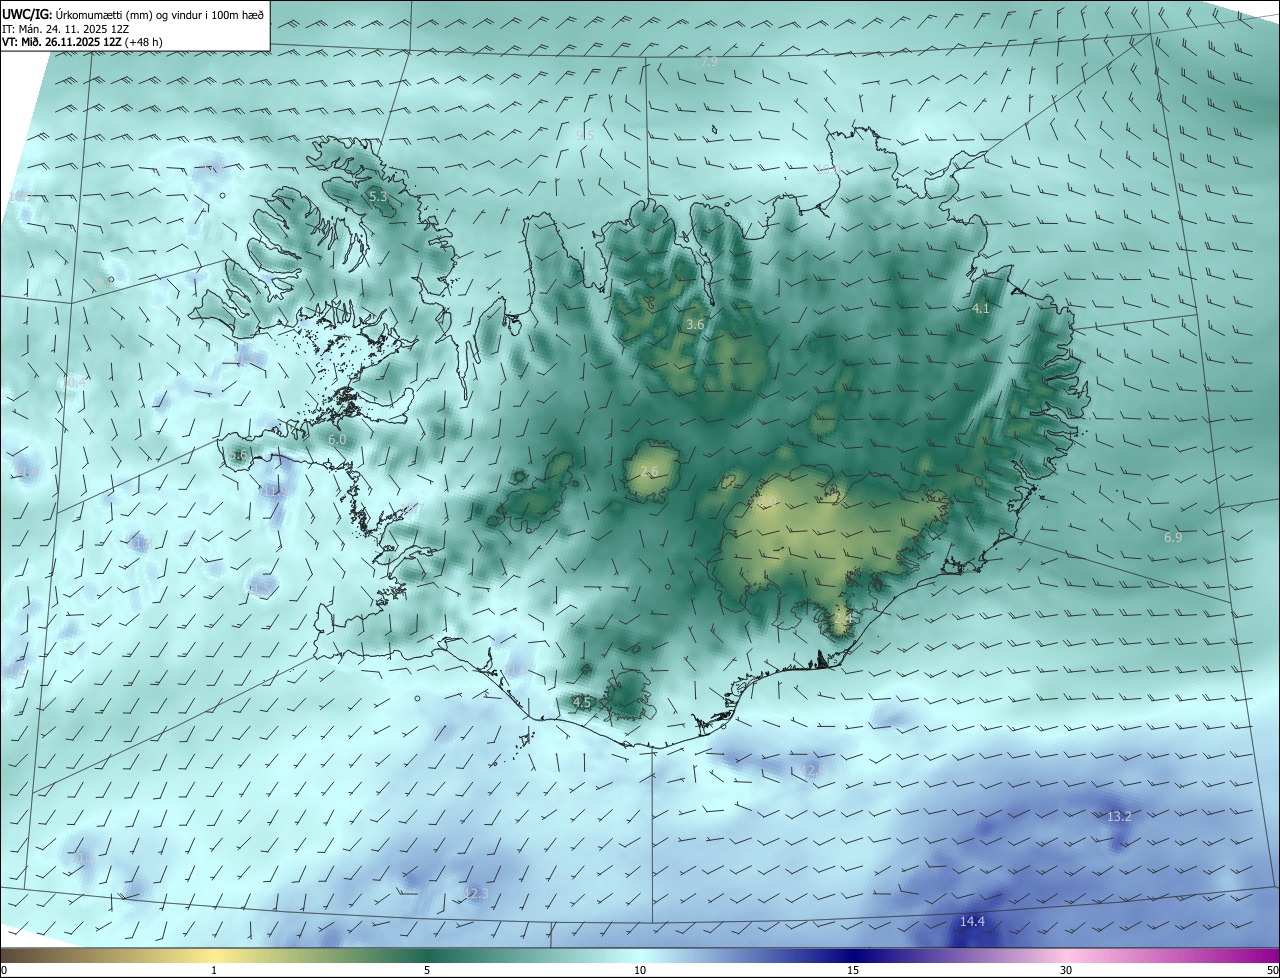The height and width of the screenshot is (978, 1280).
Task: Click the 12.3 value southwest of Iceland
Action: (x=477, y=893)
